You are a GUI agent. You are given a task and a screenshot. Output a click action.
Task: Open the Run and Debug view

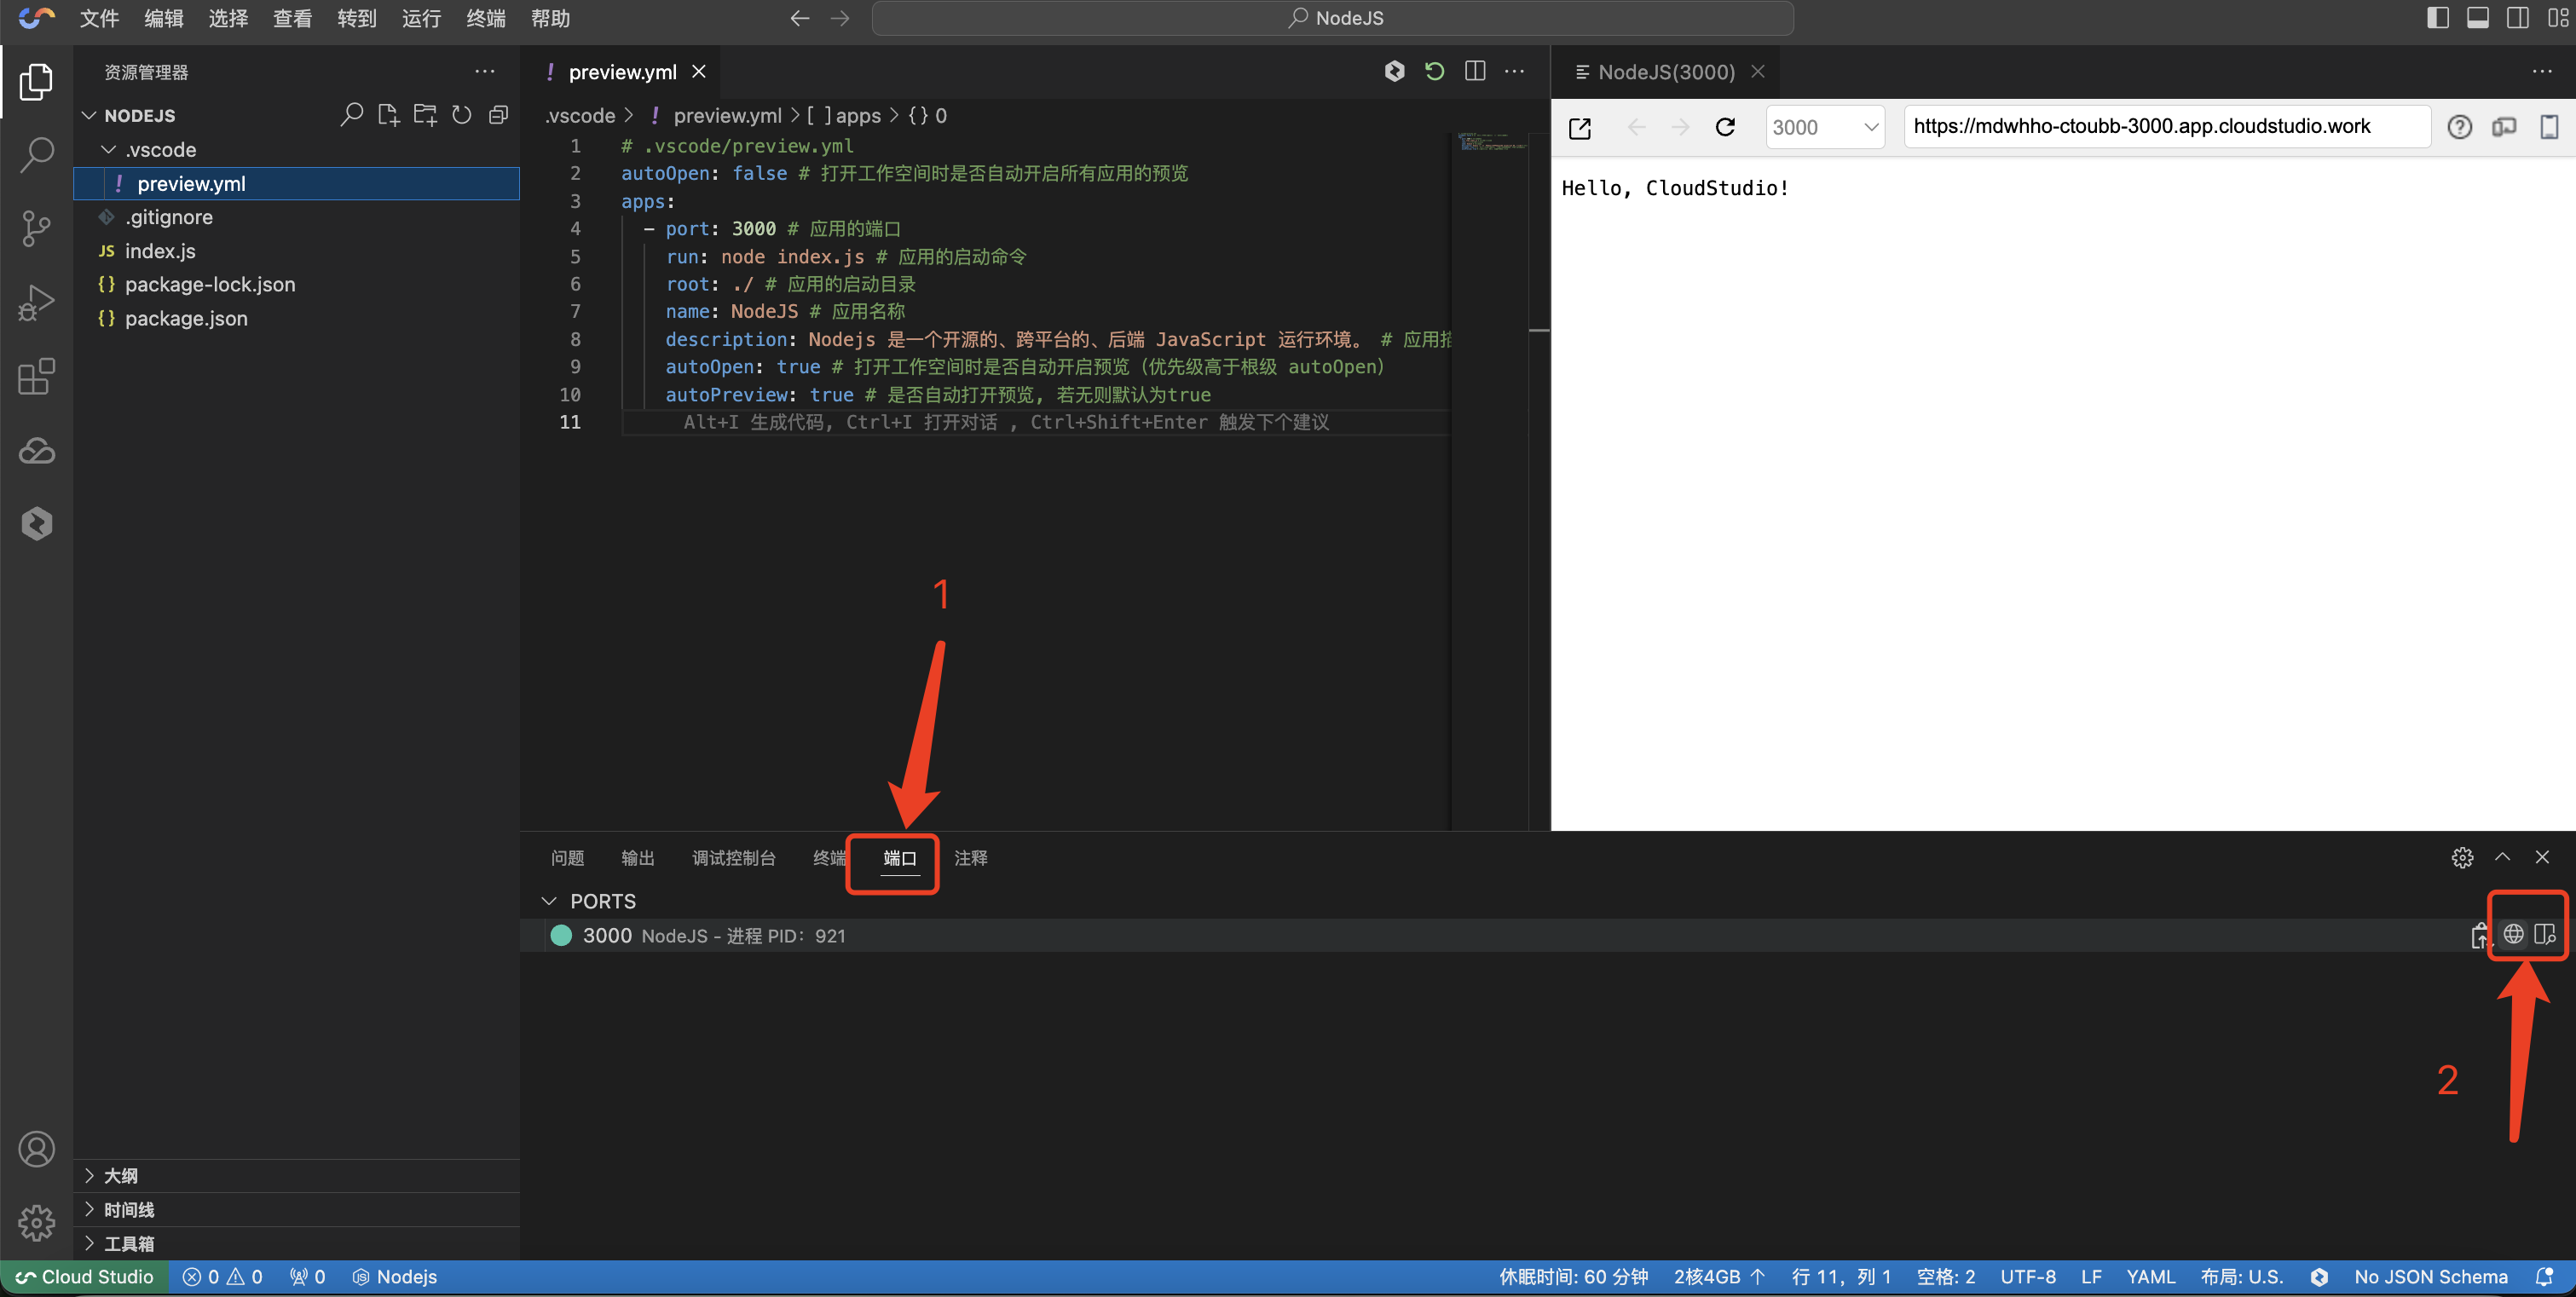[x=36, y=303]
